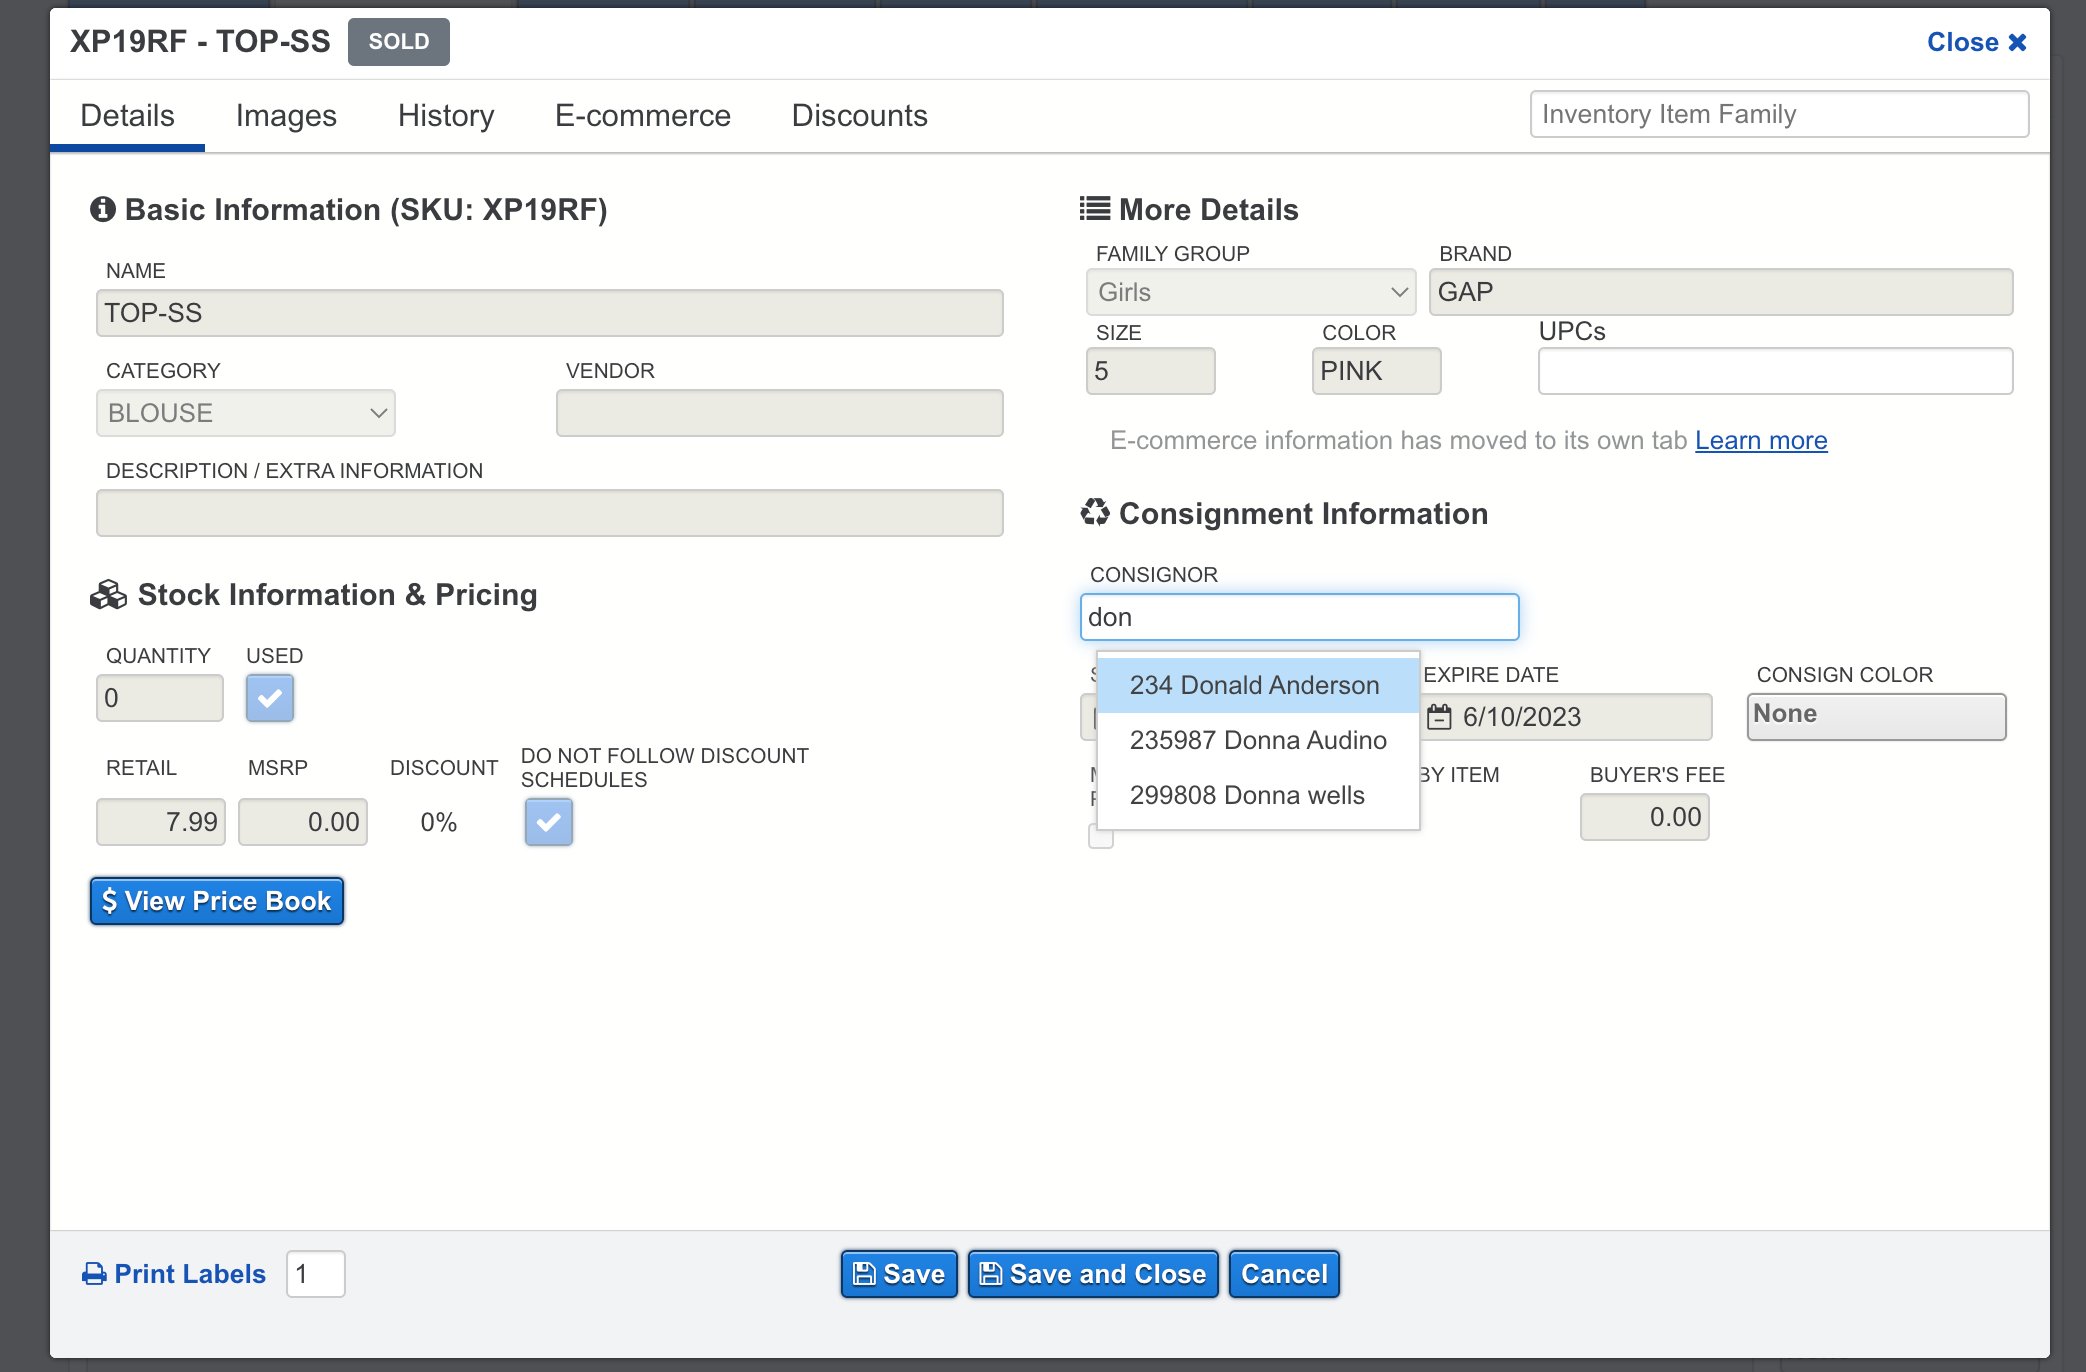
Task: Click the Stock Information boxes icon
Action: click(108, 595)
